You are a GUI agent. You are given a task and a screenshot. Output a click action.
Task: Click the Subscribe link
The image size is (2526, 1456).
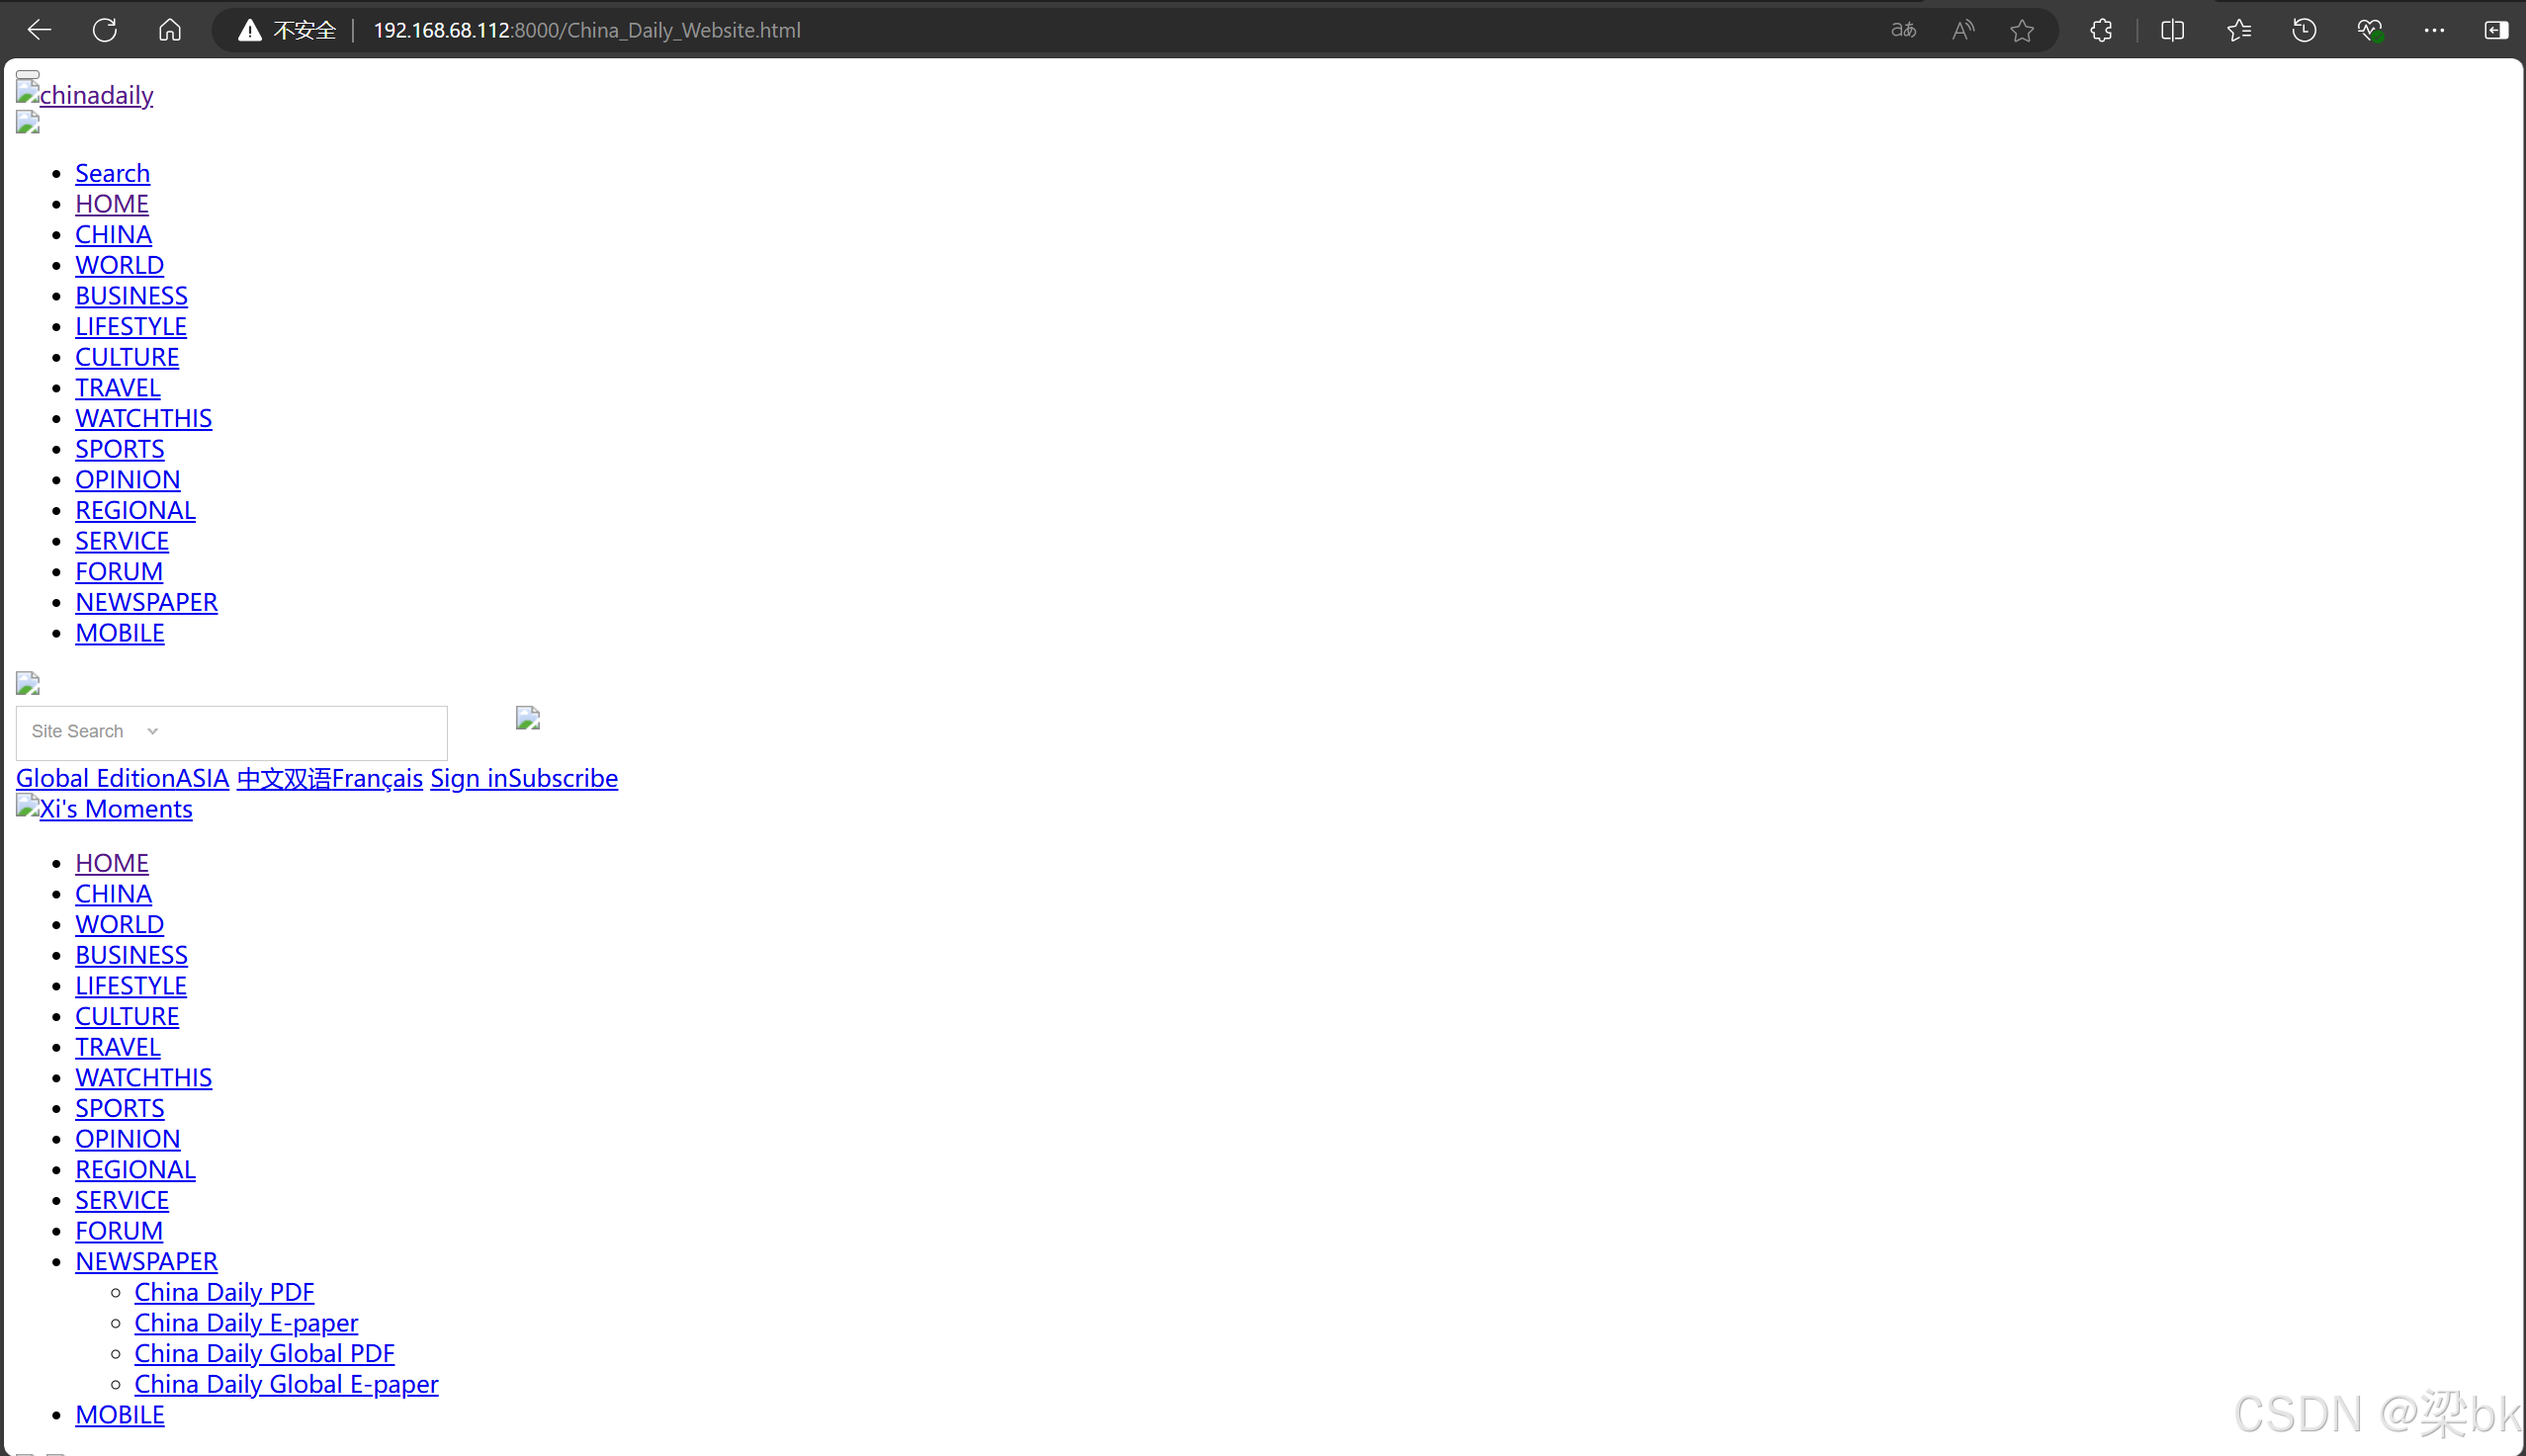(x=563, y=778)
